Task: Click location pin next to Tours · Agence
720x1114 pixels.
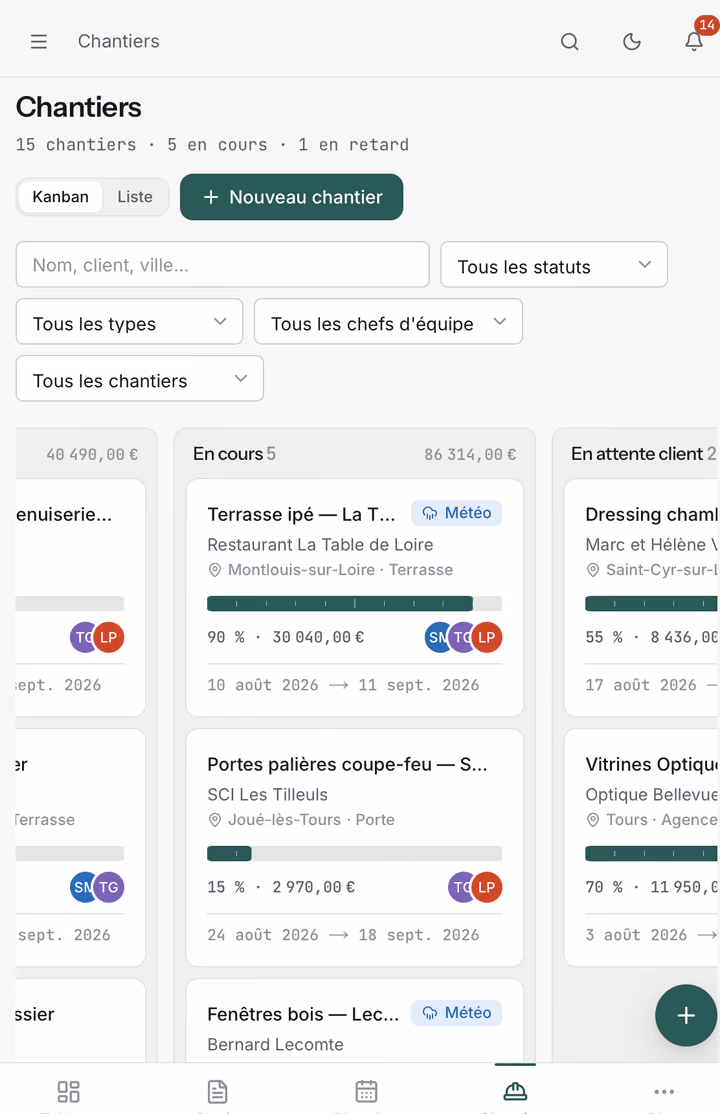Action: [593, 820]
